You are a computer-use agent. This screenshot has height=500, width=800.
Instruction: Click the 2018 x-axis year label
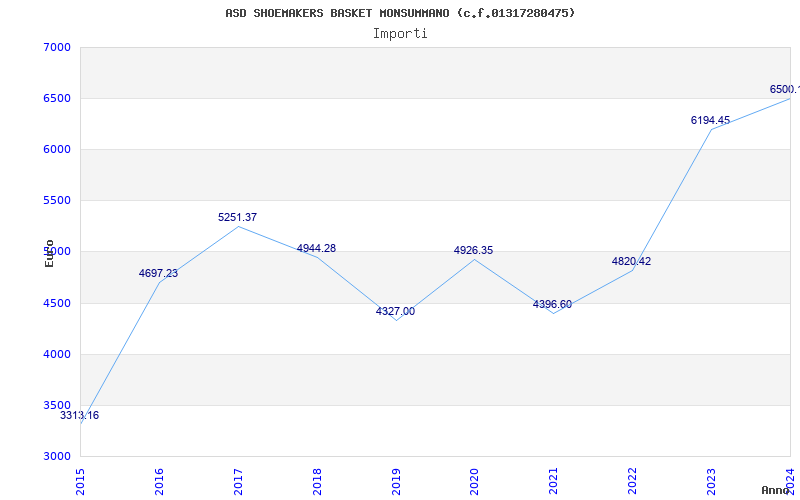tap(317, 482)
